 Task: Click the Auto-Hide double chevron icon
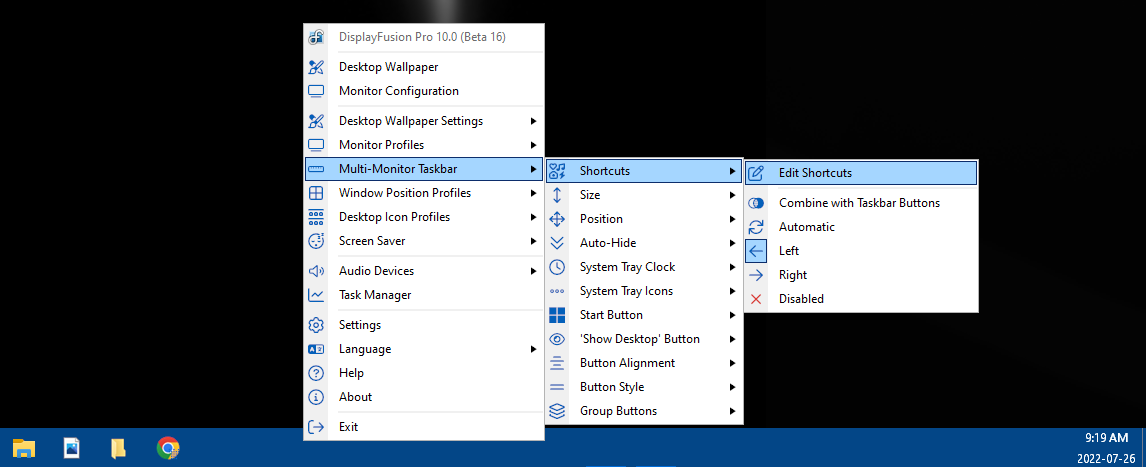point(557,243)
